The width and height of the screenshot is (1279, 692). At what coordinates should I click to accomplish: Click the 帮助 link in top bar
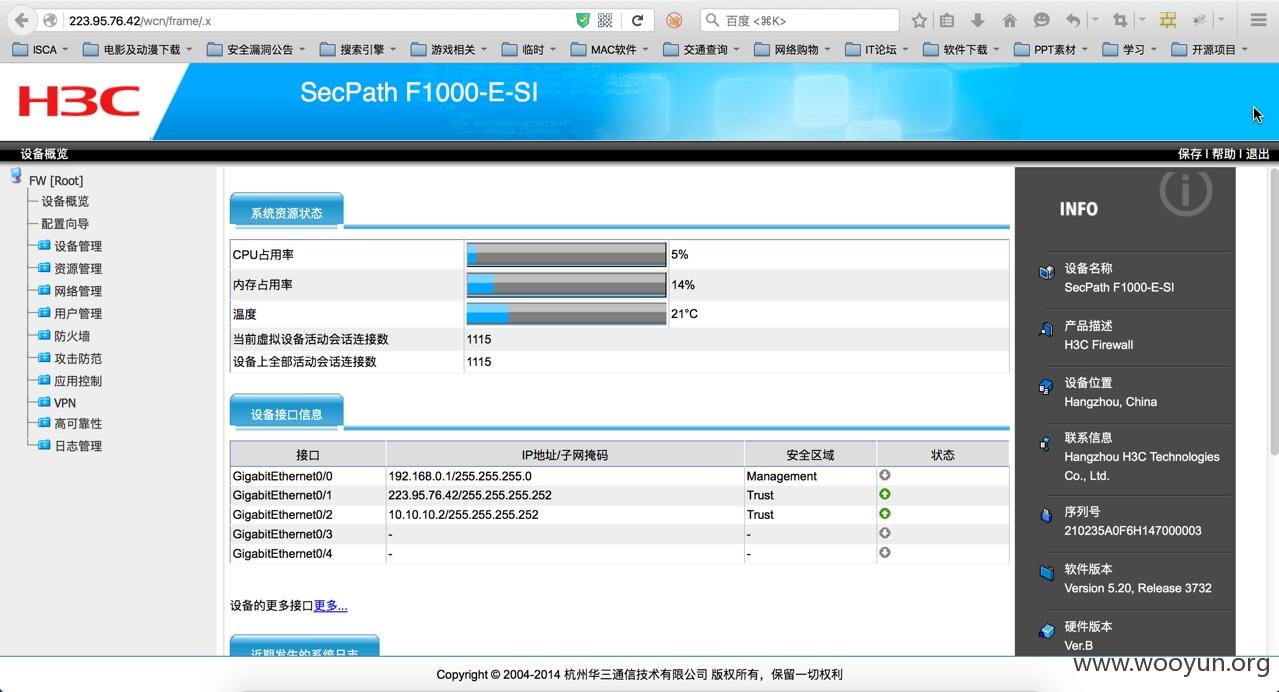click(1224, 154)
